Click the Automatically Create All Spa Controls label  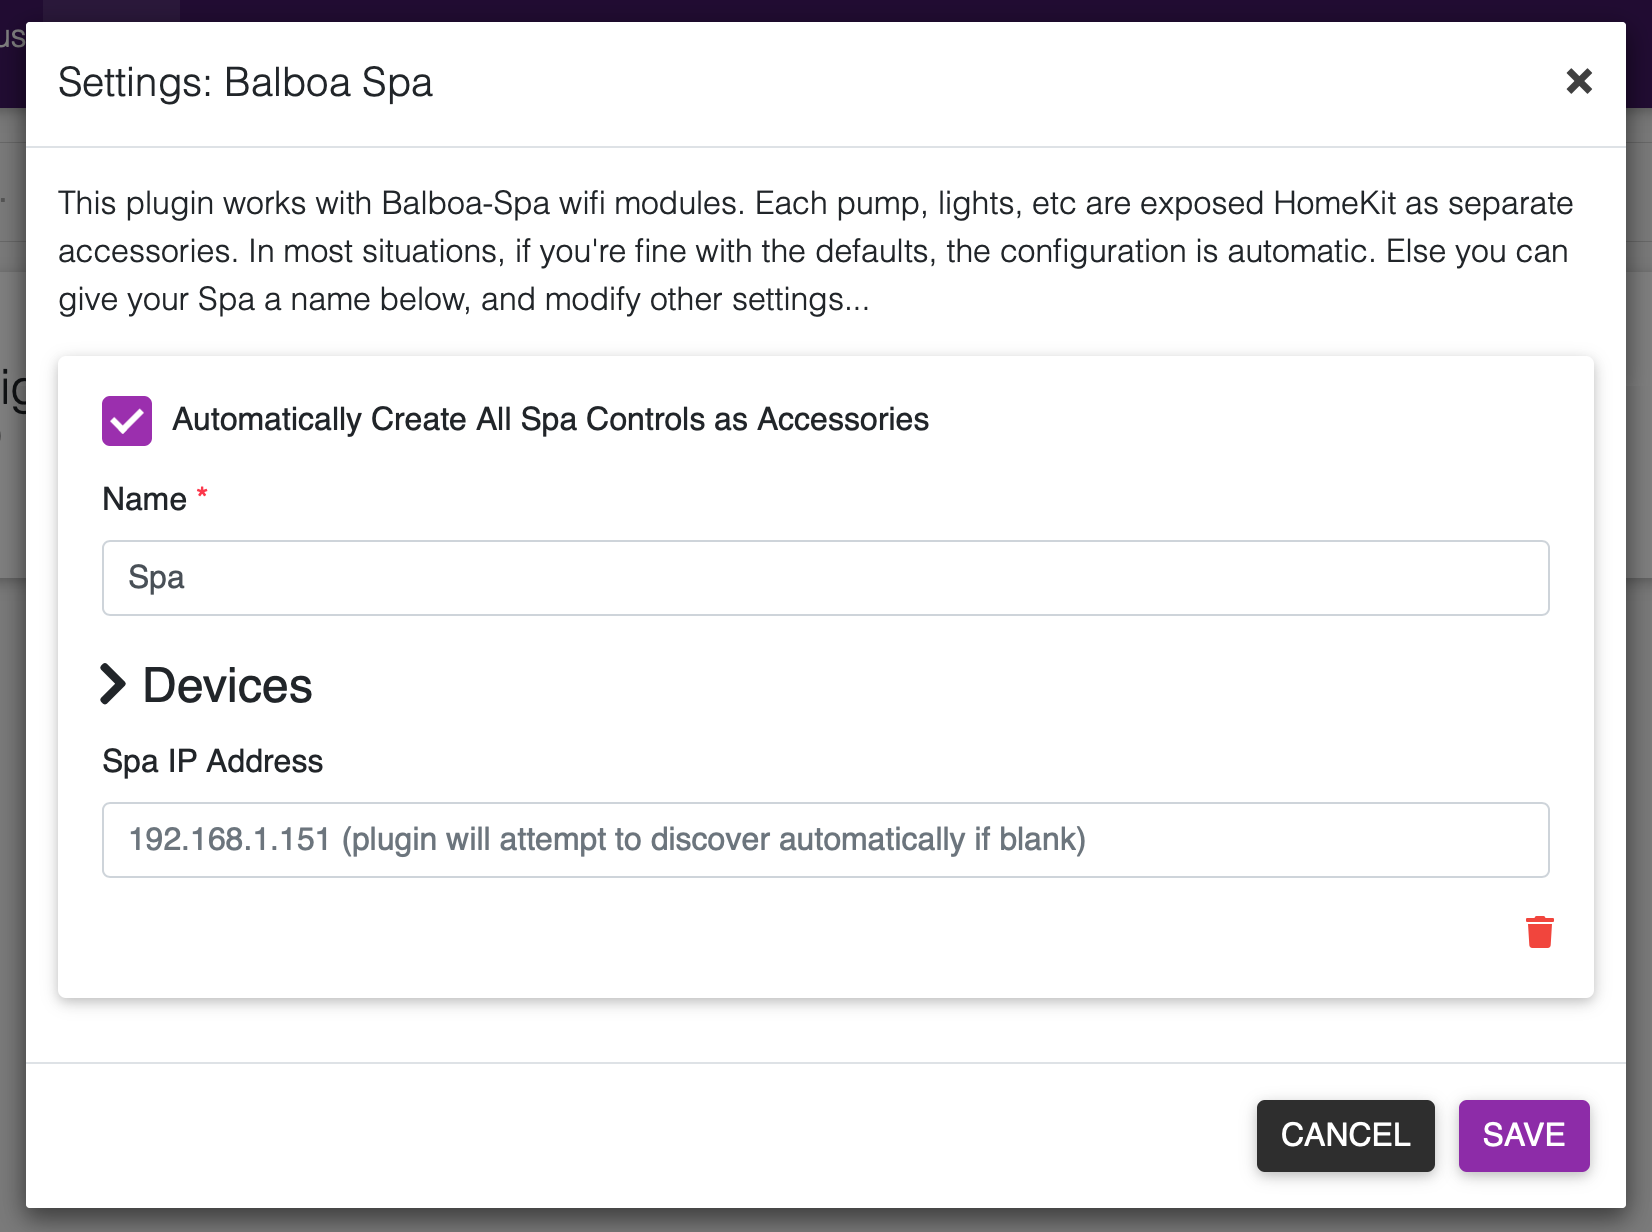(x=551, y=420)
